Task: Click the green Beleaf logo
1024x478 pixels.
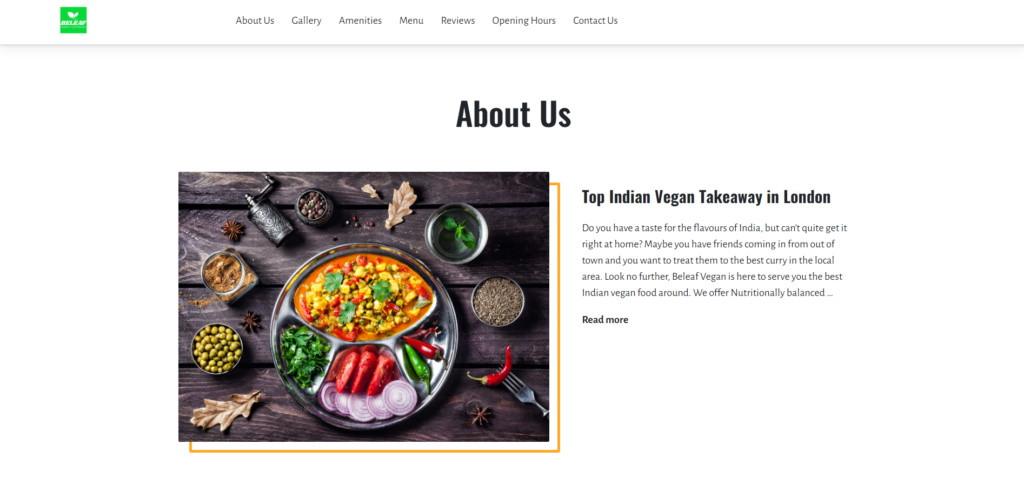Action: pyautogui.click(x=73, y=20)
